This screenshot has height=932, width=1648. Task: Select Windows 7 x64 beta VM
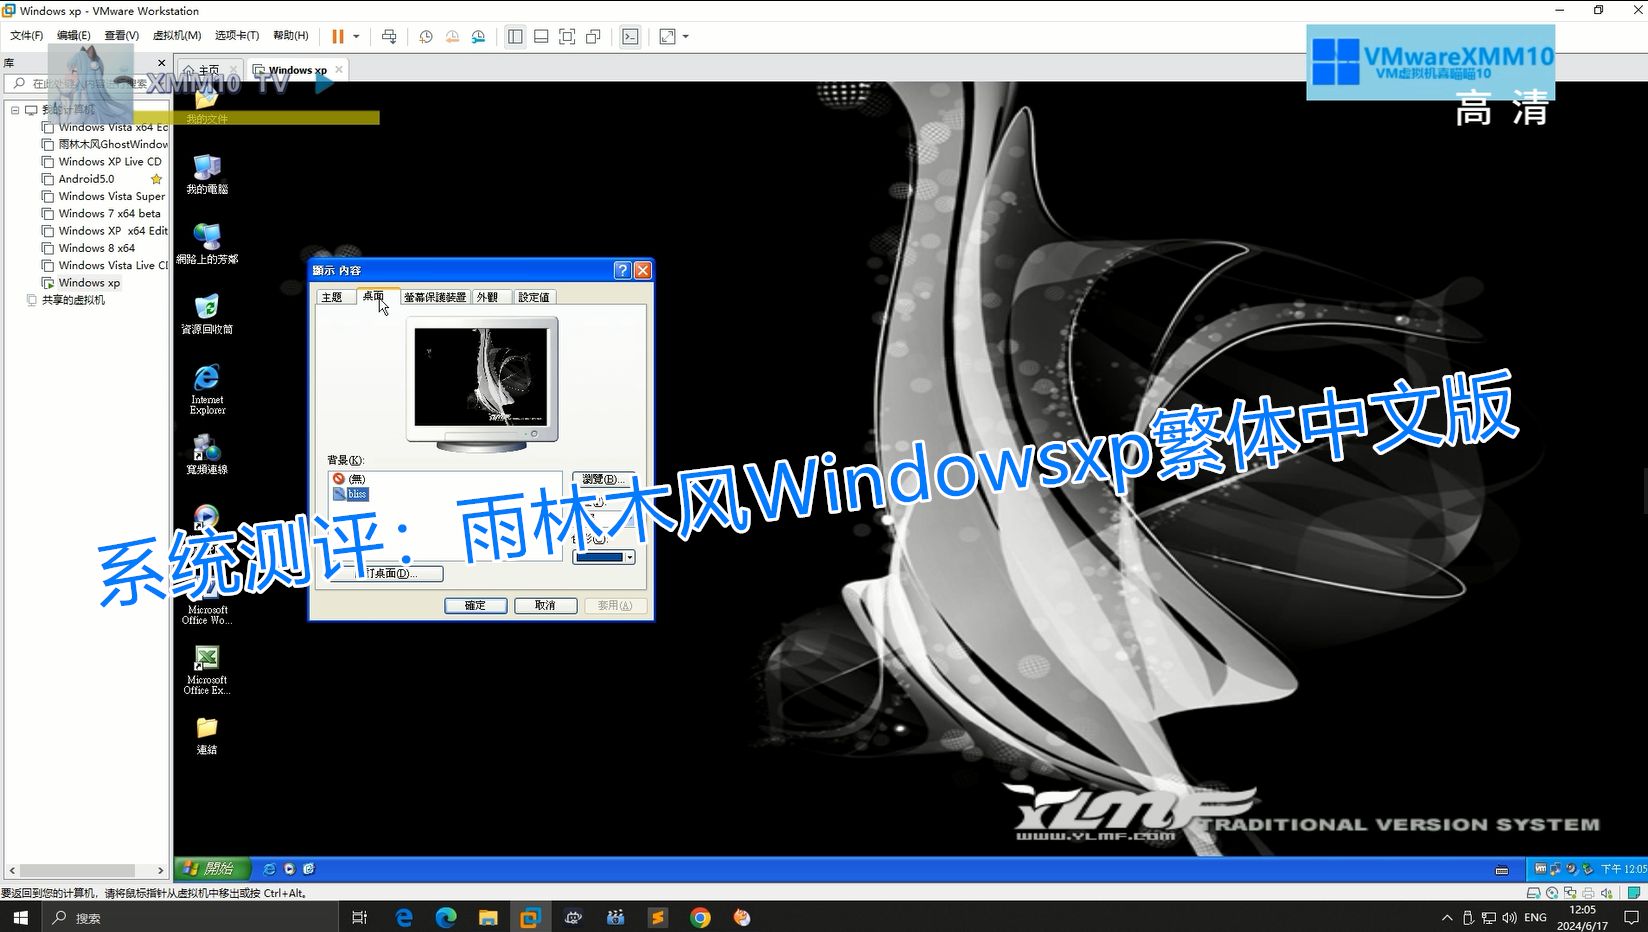click(x=109, y=213)
